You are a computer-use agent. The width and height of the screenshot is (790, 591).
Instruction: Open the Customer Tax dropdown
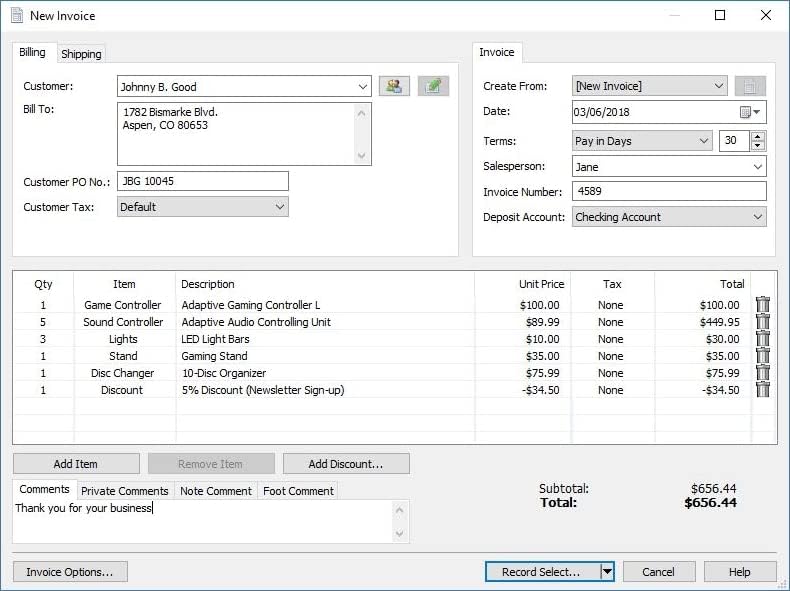279,207
